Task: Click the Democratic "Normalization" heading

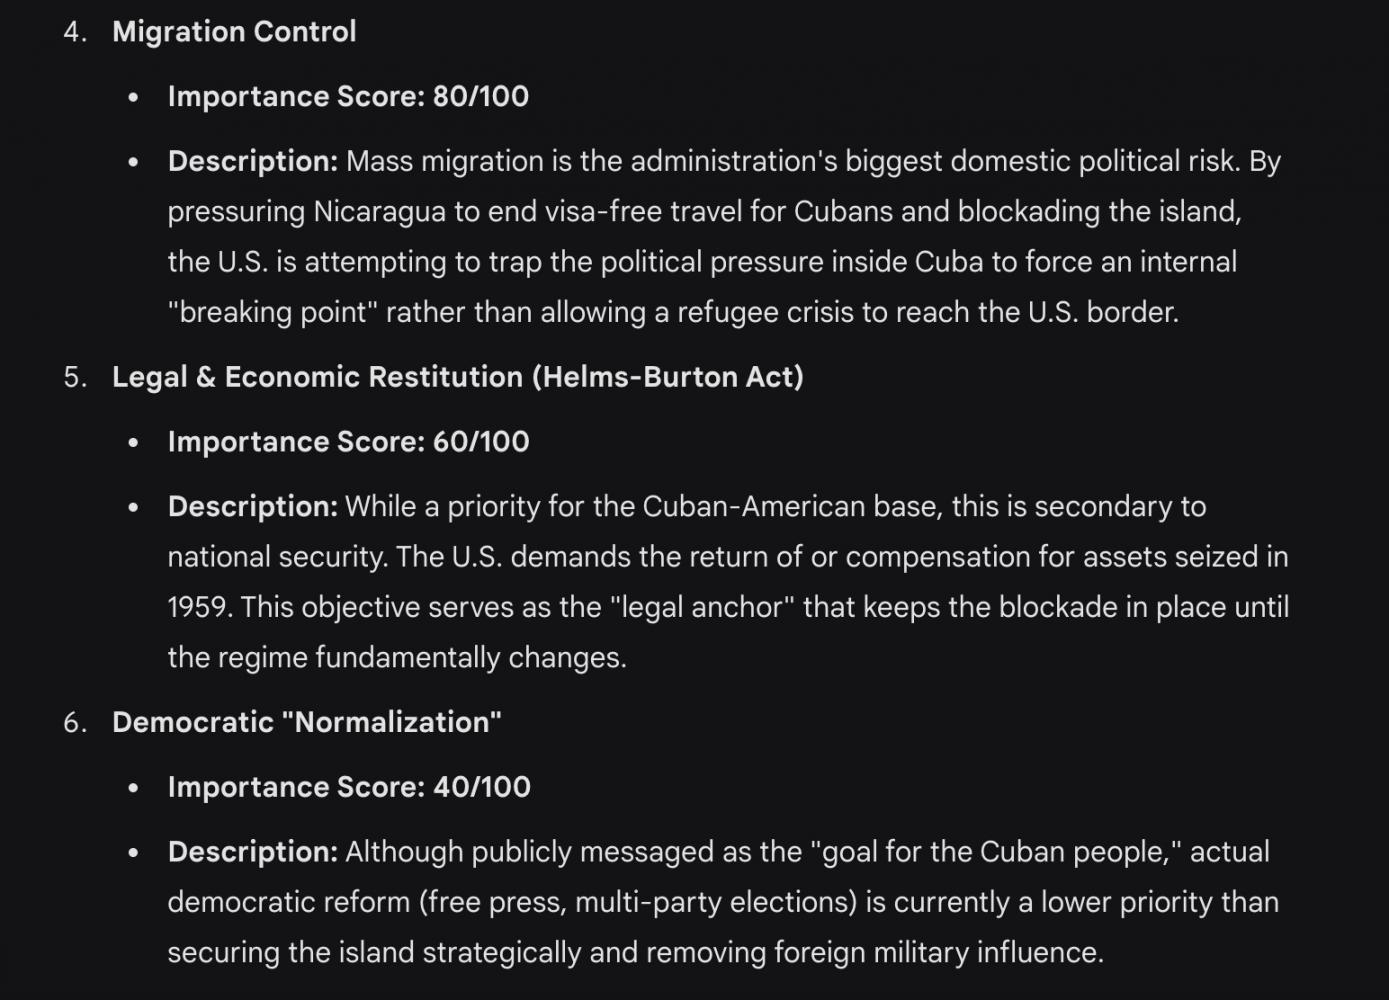Action: 306,722
